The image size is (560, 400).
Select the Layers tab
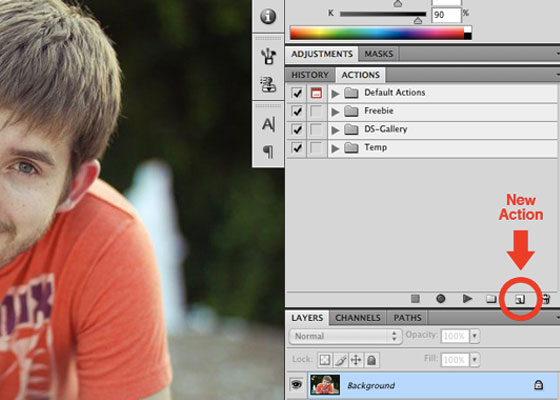click(307, 318)
